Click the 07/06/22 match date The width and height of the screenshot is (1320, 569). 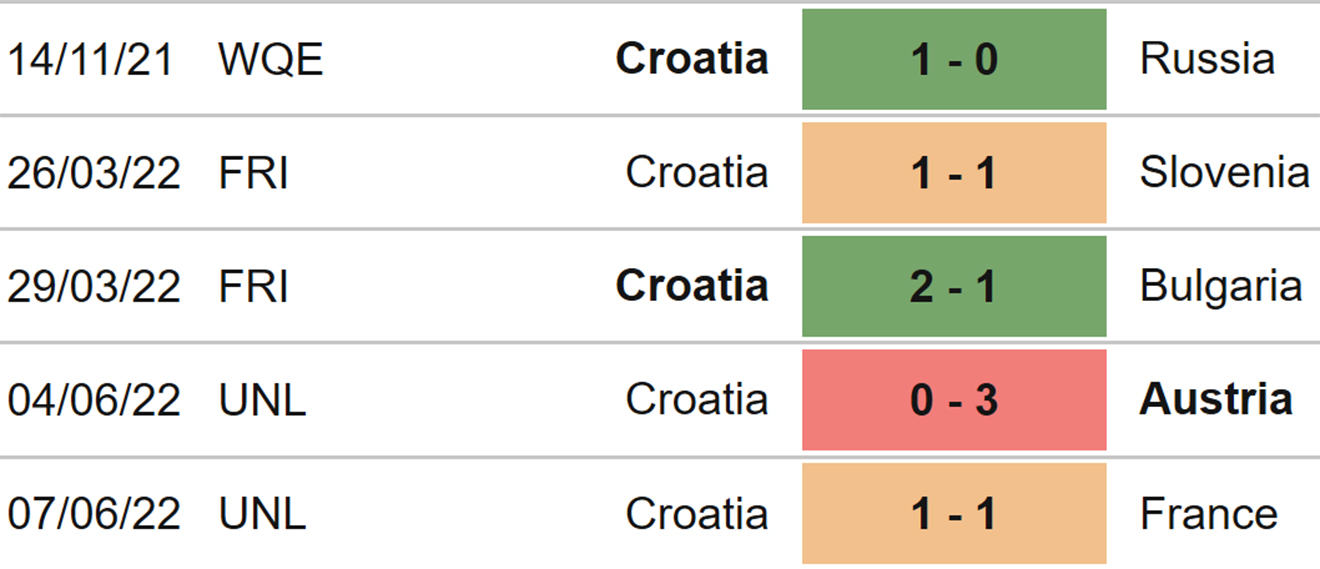pyautogui.click(x=94, y=514)
